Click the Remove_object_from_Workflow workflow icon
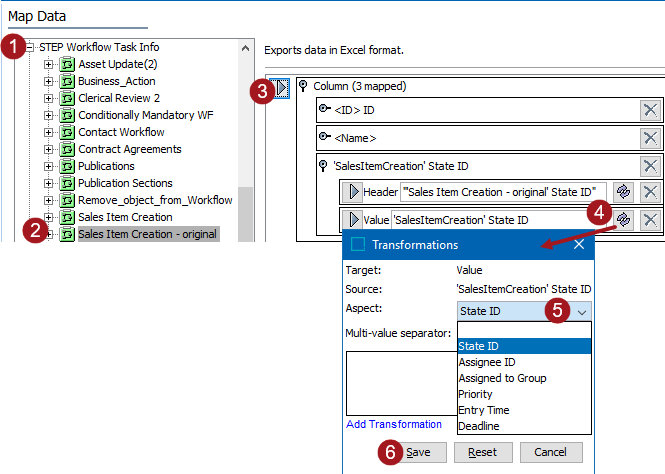665x474 pixels. [x=67, y=200]
